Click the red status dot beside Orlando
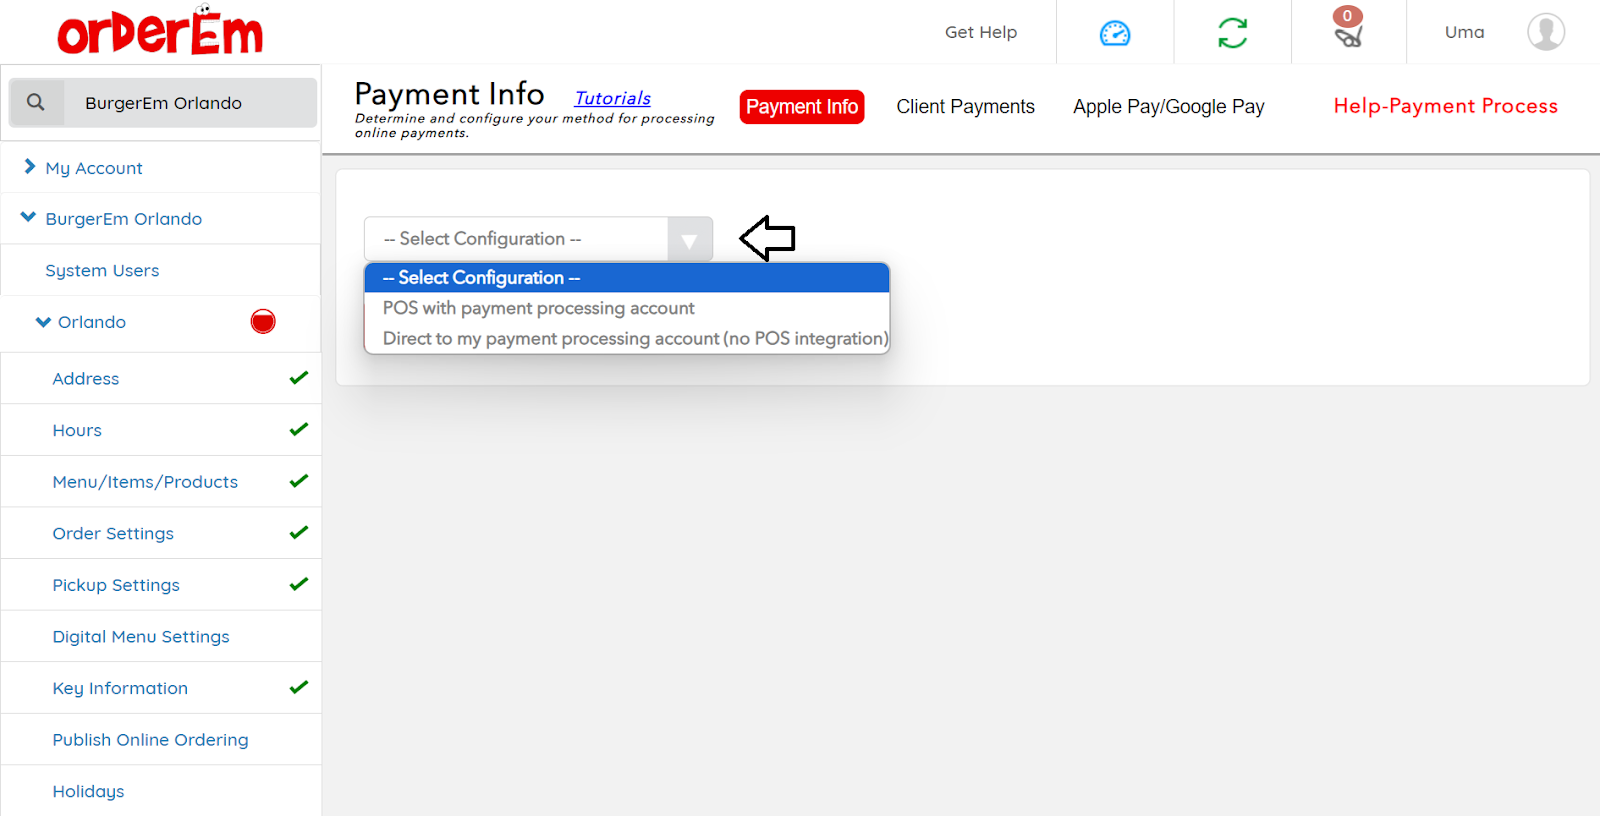This screenshot has height=816, width=1600. point(263,322)
